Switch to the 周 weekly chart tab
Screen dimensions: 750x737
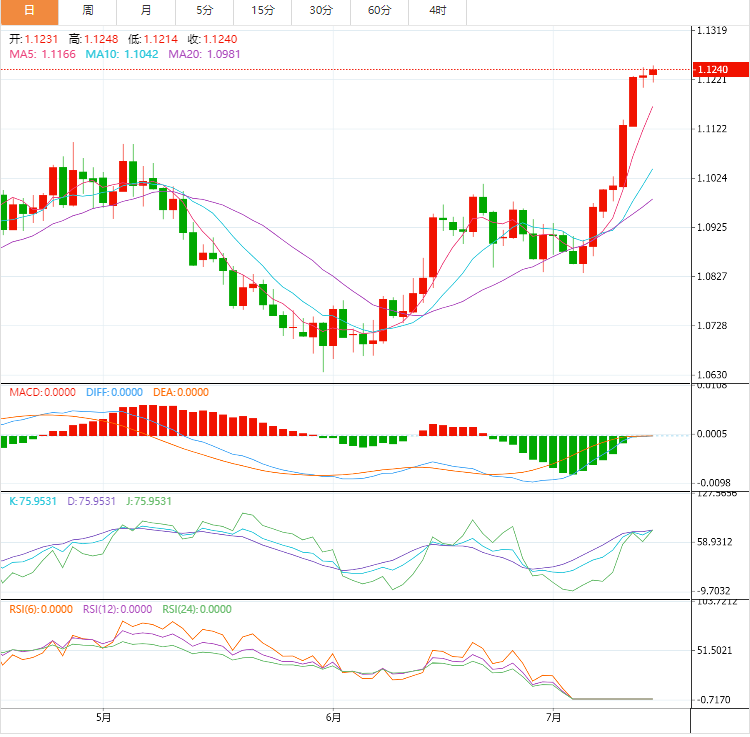(x=88, y=11)
